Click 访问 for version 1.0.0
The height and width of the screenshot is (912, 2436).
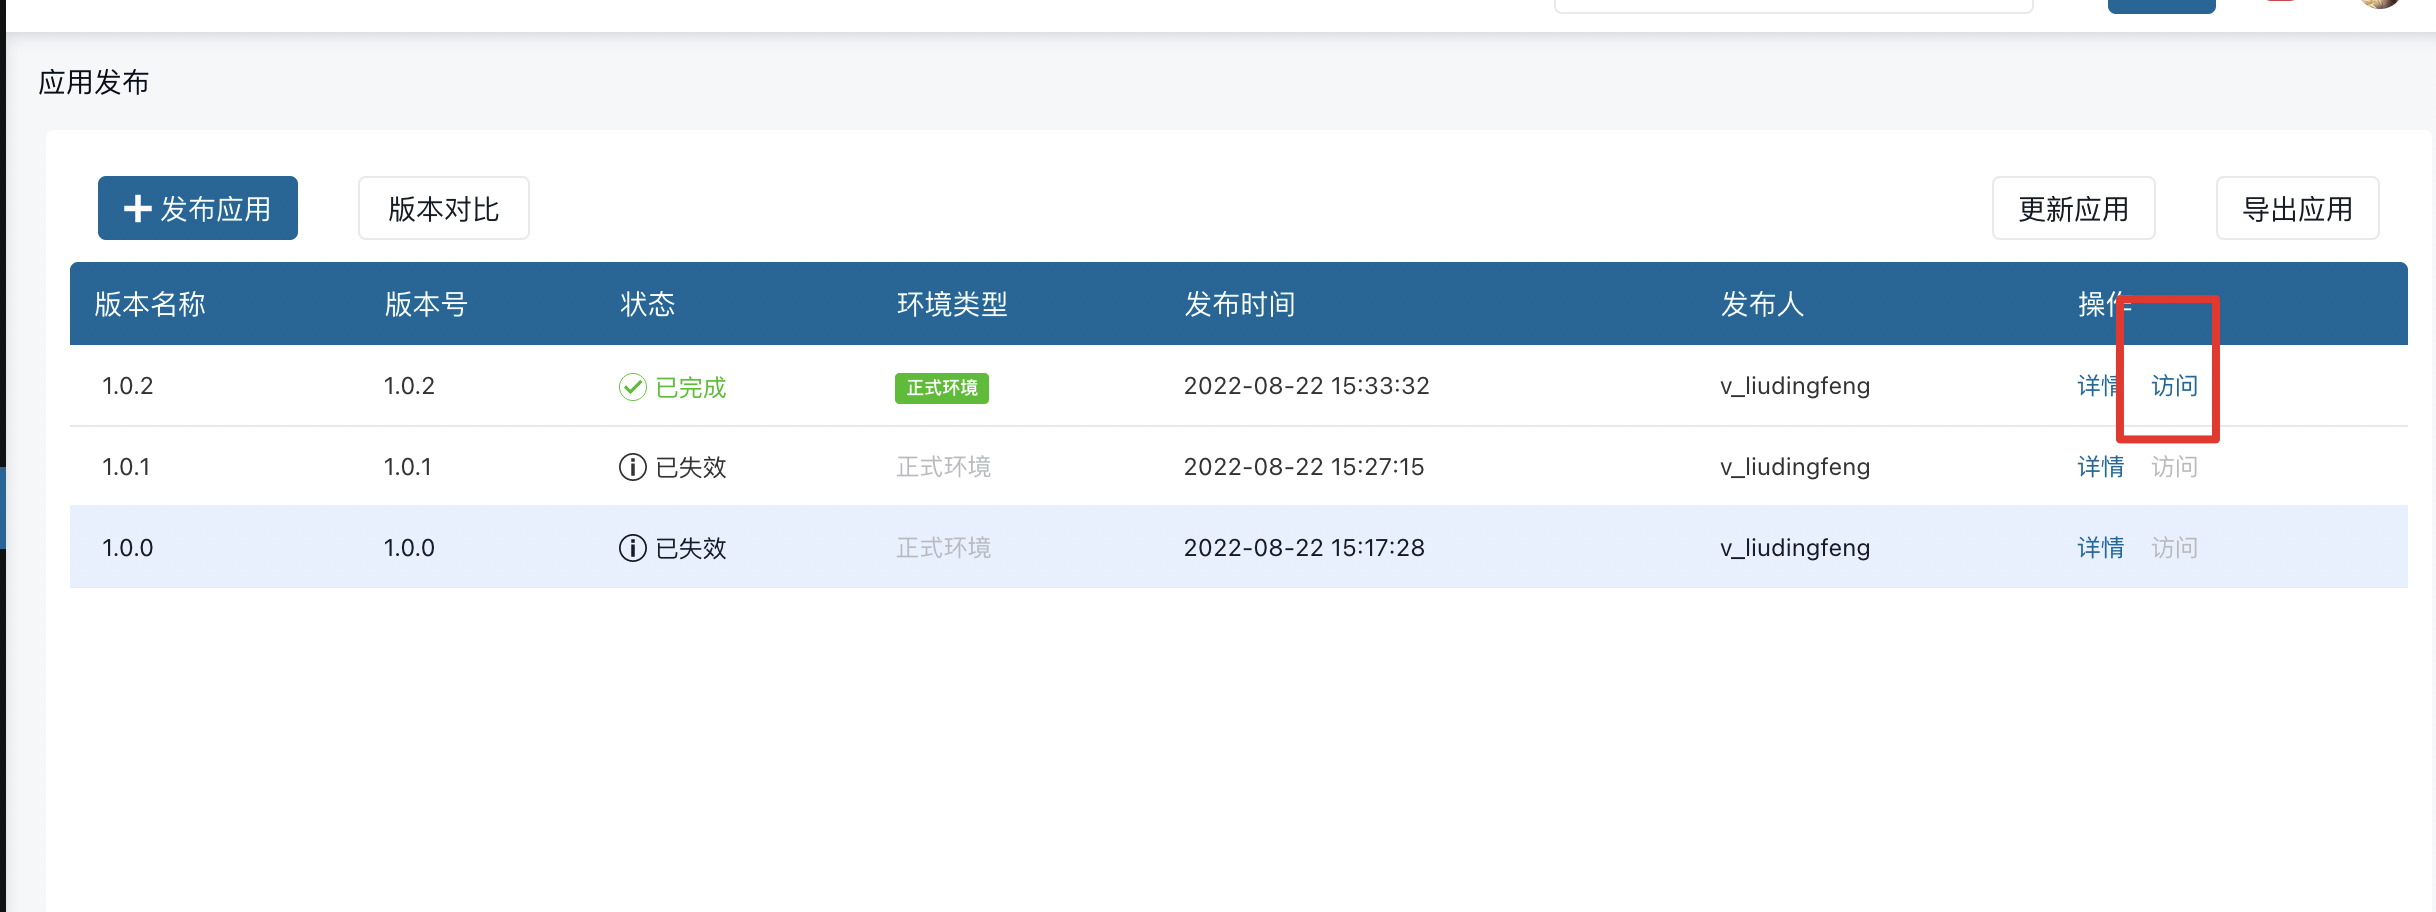[2174, 548]
